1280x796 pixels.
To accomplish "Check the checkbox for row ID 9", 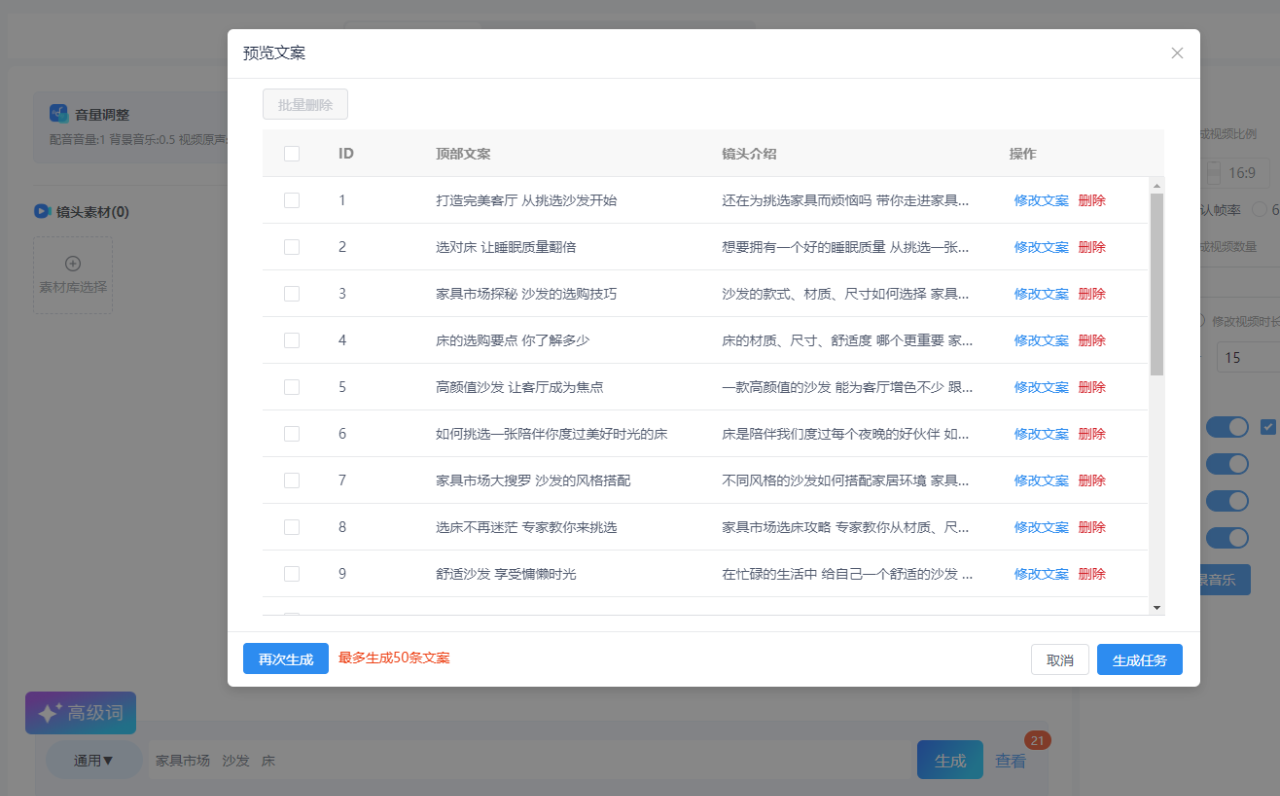I will point(292,574).
